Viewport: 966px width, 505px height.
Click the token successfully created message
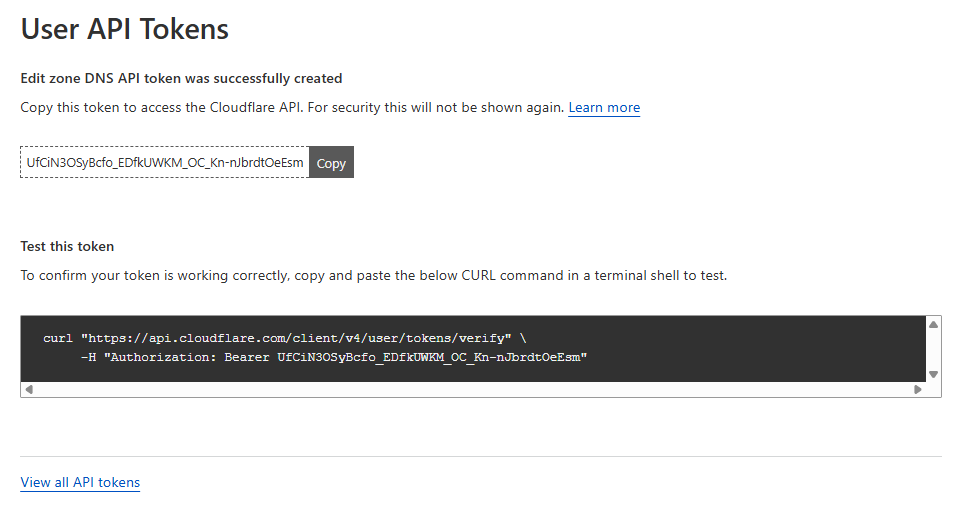[181, 78]
